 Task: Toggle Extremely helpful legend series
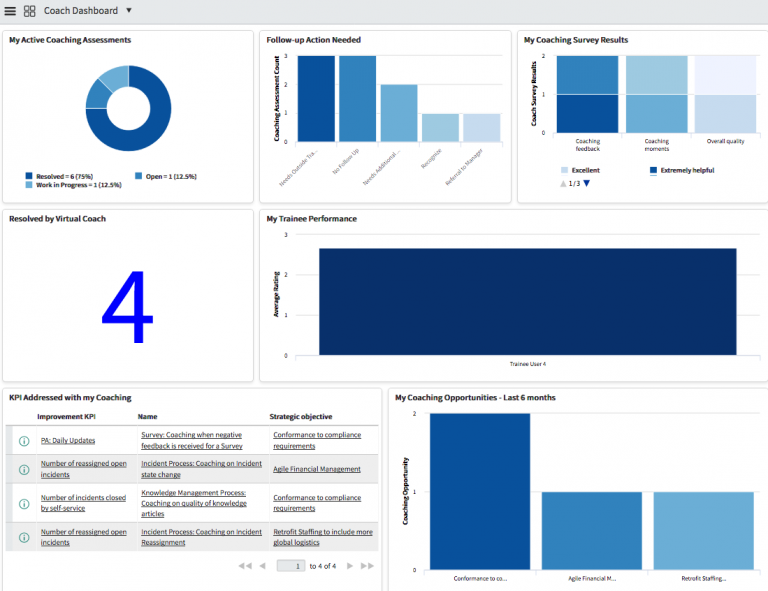click(686, 170)
